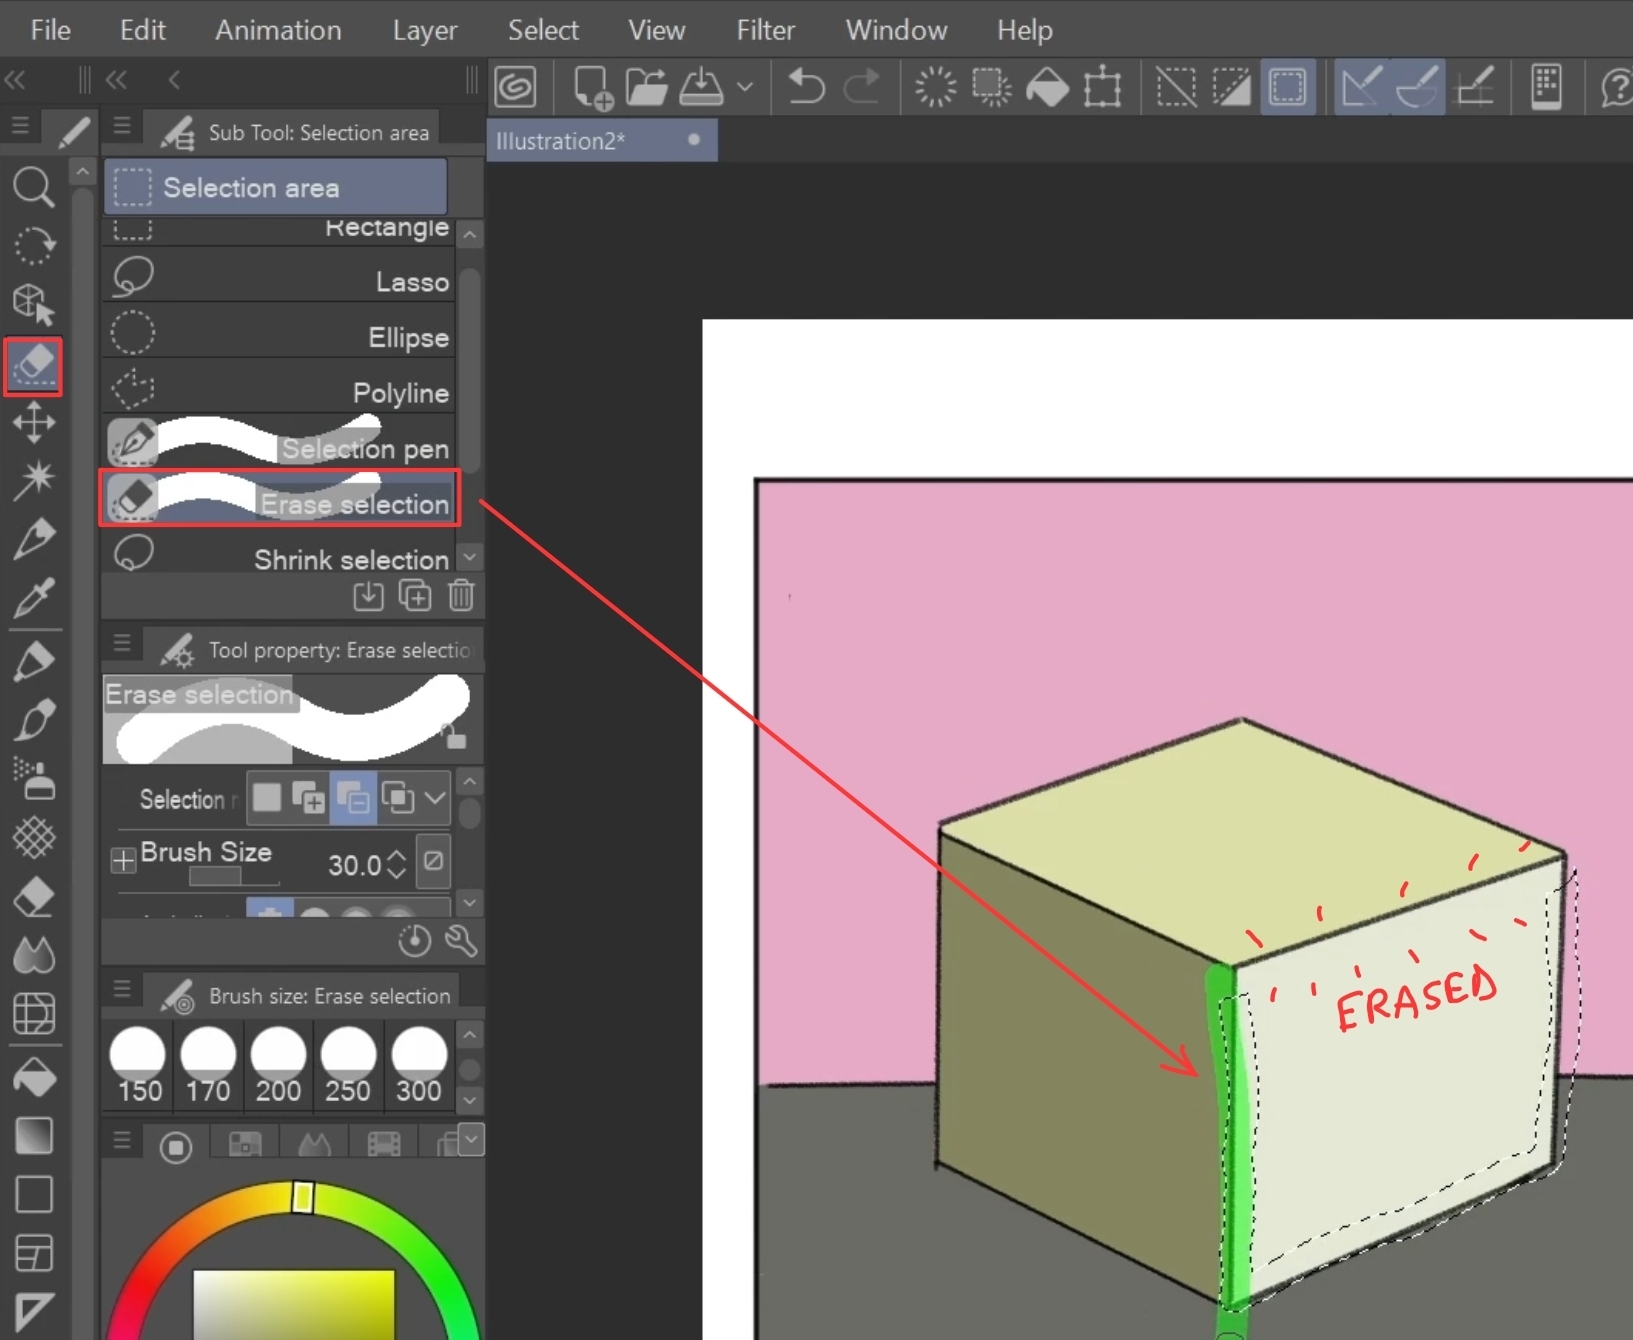Select the Zoom magnifier tool
Viewport: 1633px width, 1340px height.
pyautogui.click(x=33, y=187)
